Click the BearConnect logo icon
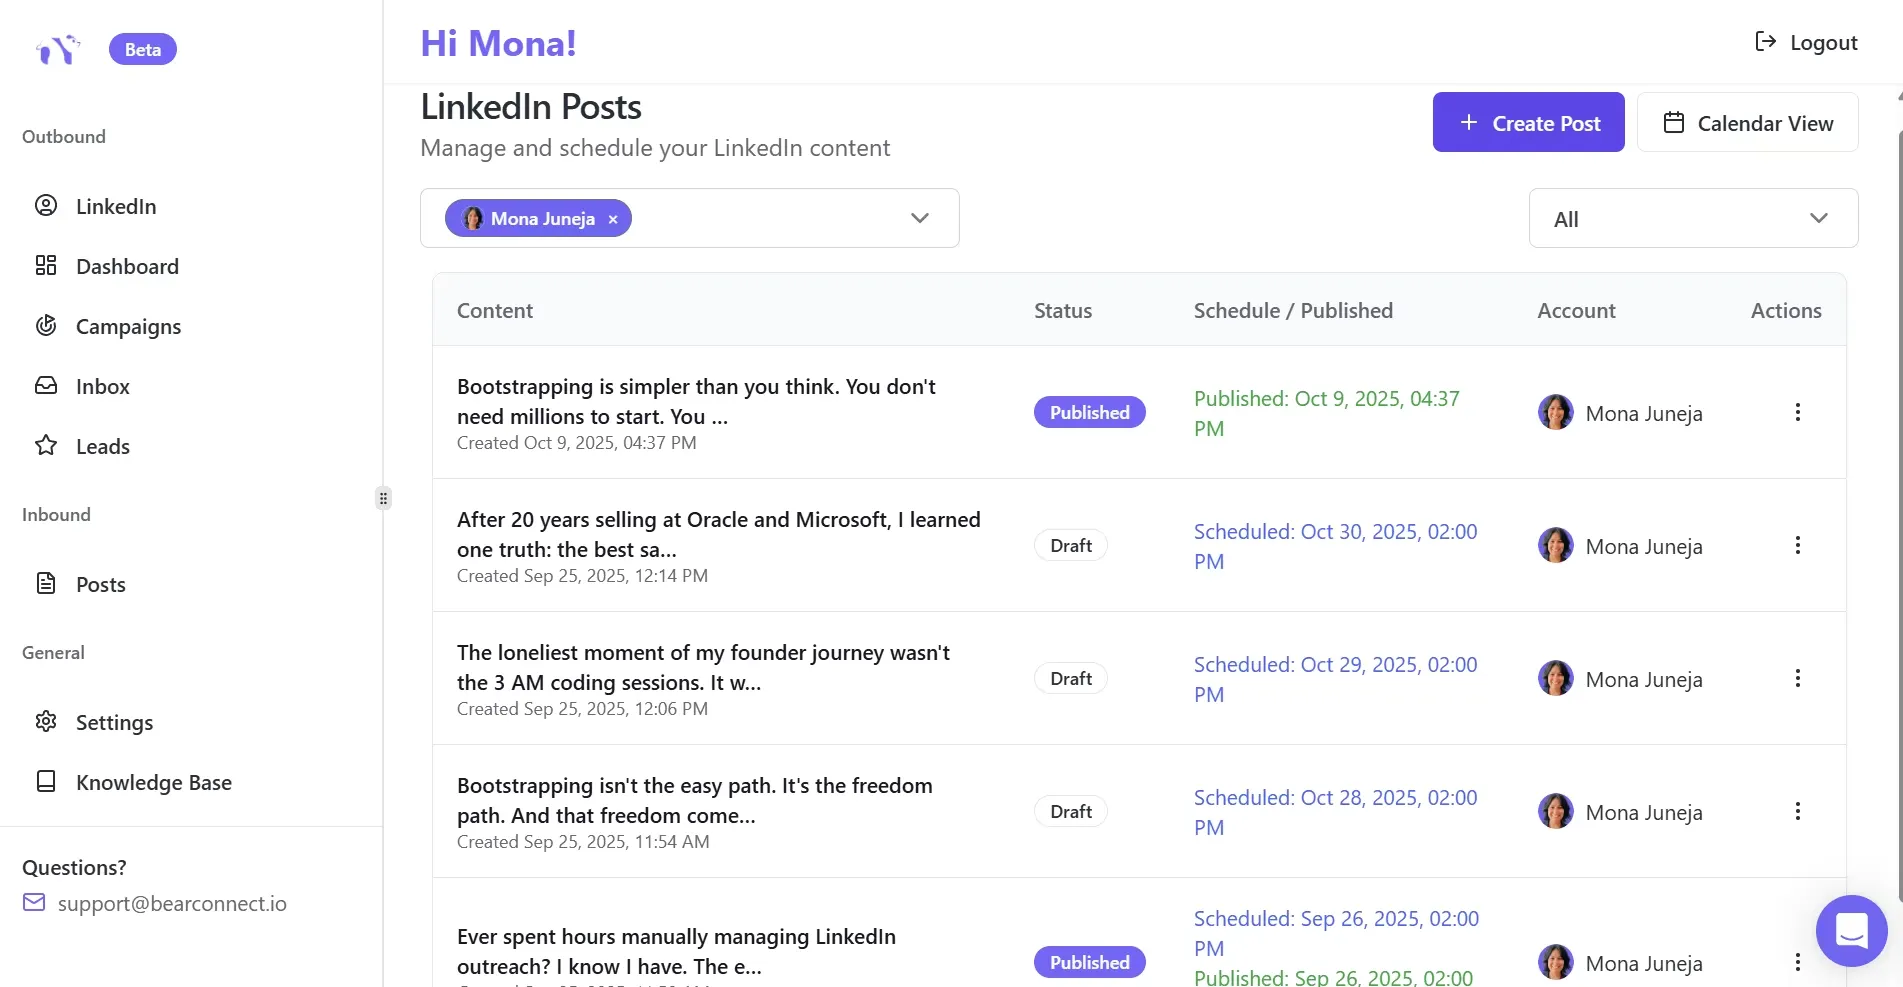 pyautogui.click(x=57, y=49)
